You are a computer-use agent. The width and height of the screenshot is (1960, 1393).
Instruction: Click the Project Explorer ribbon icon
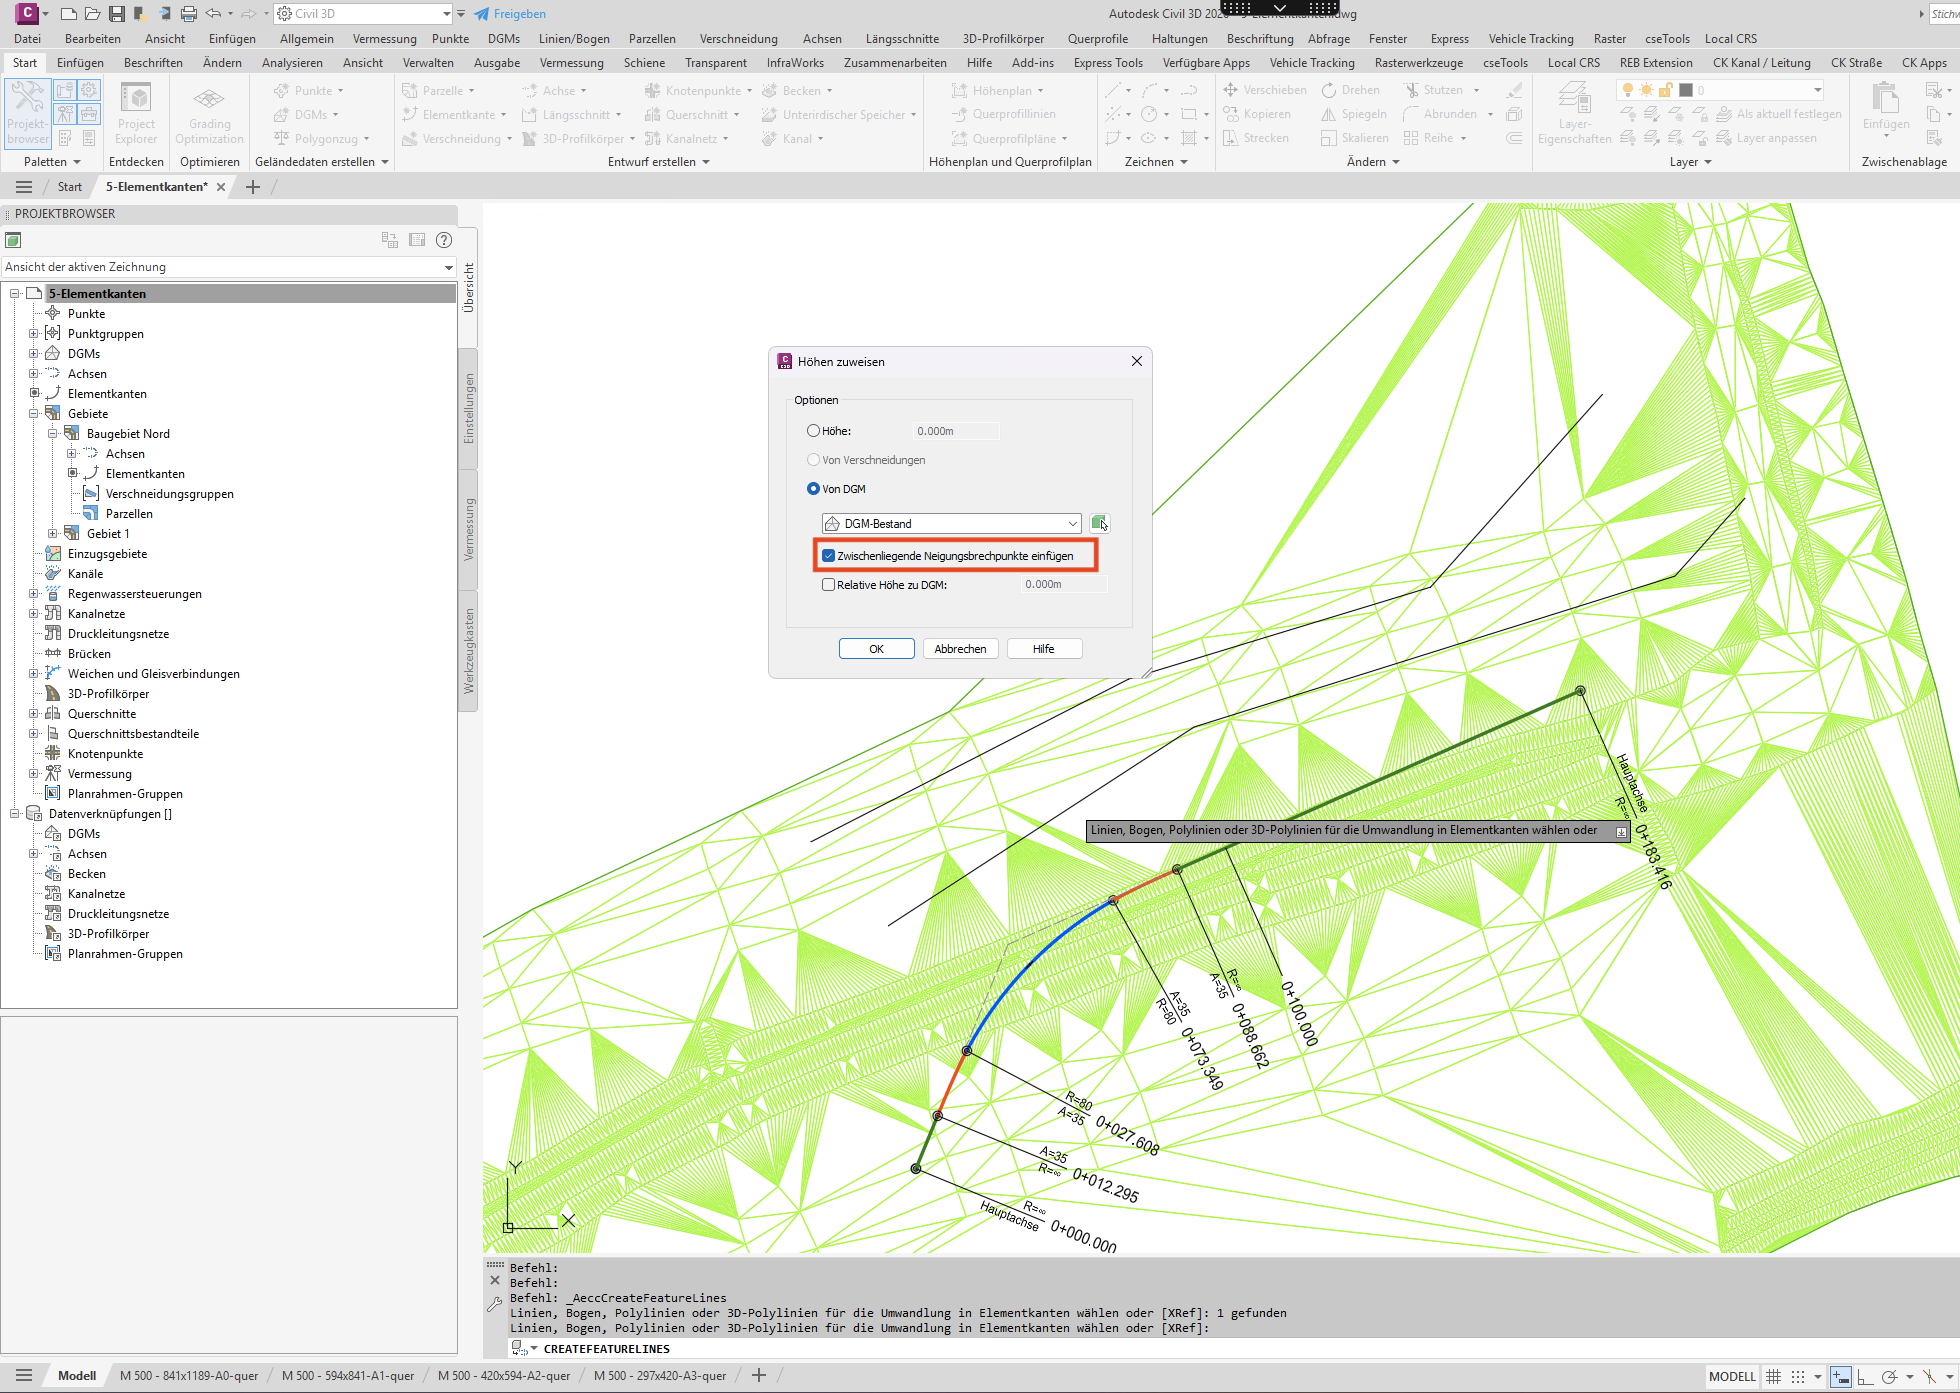pyautogui.click(x=136, y=113)
